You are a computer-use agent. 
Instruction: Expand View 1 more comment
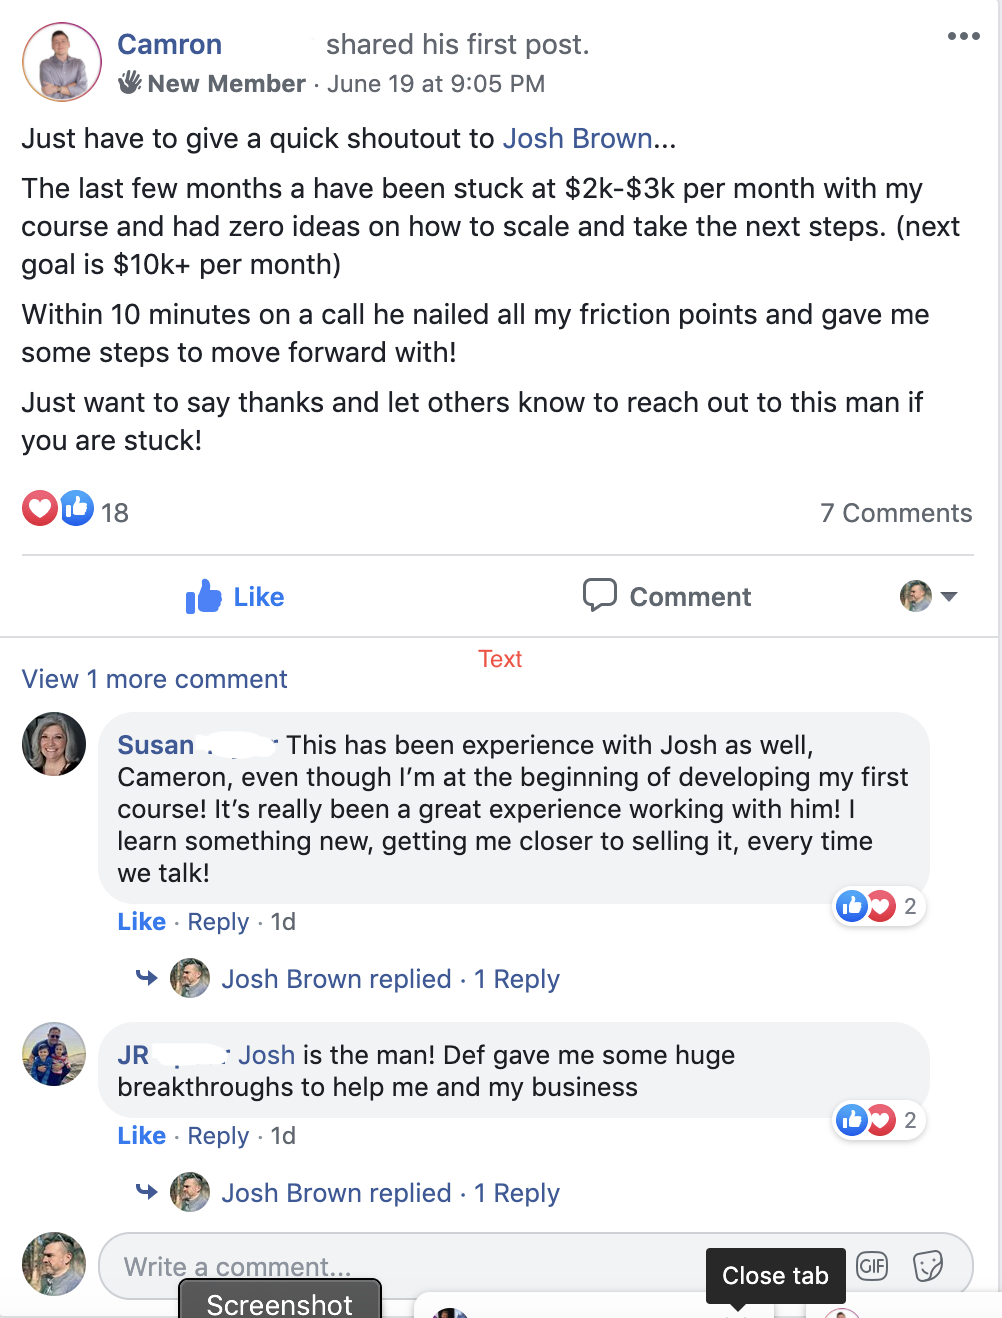click(x=155, y=679)
